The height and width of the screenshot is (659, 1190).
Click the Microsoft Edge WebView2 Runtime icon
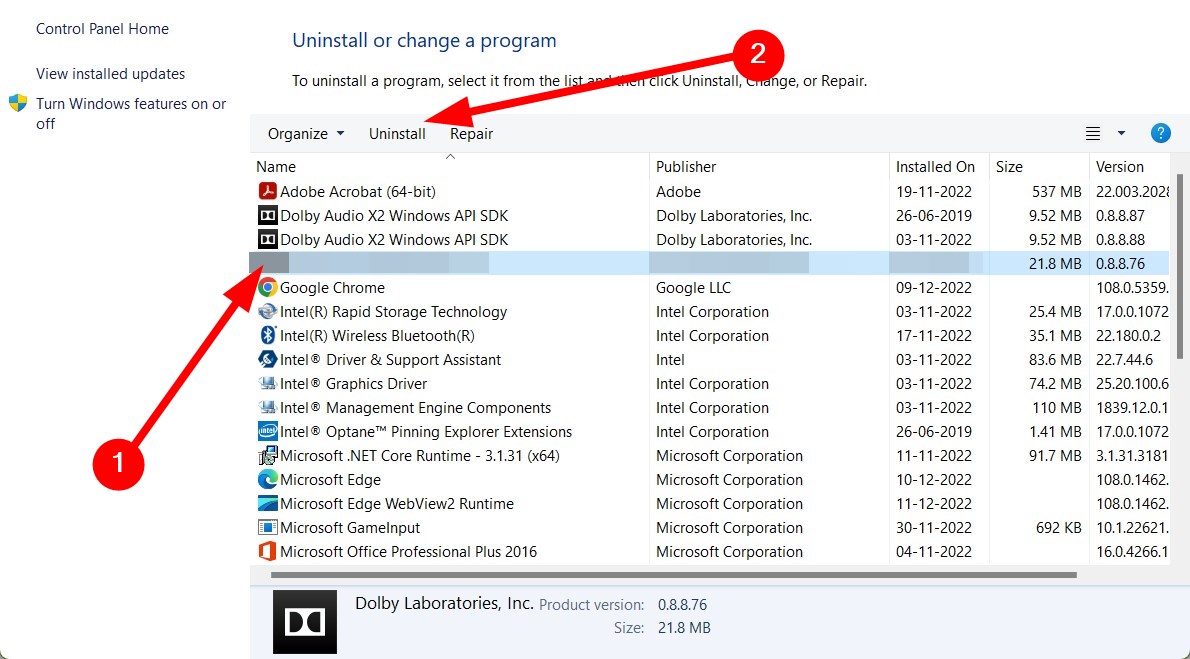pyautogui.click(x=267, y=503)
